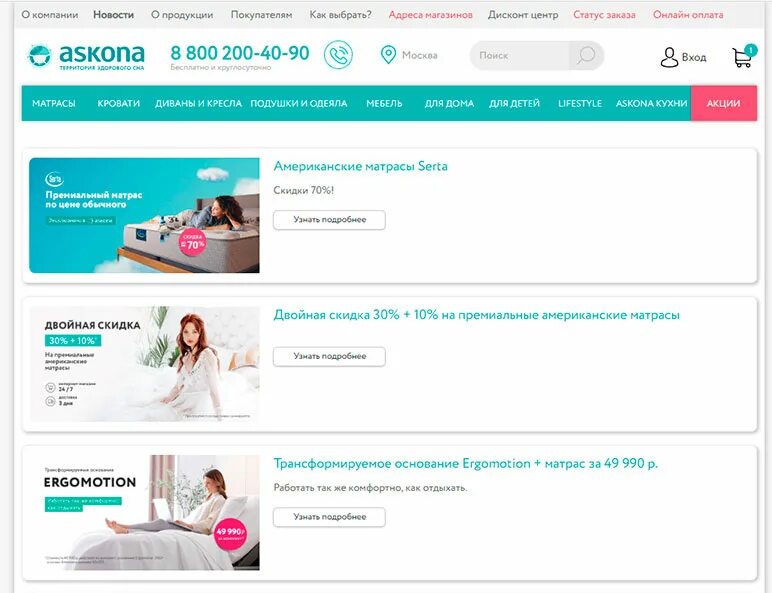Open Американские матрасы Serta headline
This screenshot has height=593, width=772.
[360, 166]
